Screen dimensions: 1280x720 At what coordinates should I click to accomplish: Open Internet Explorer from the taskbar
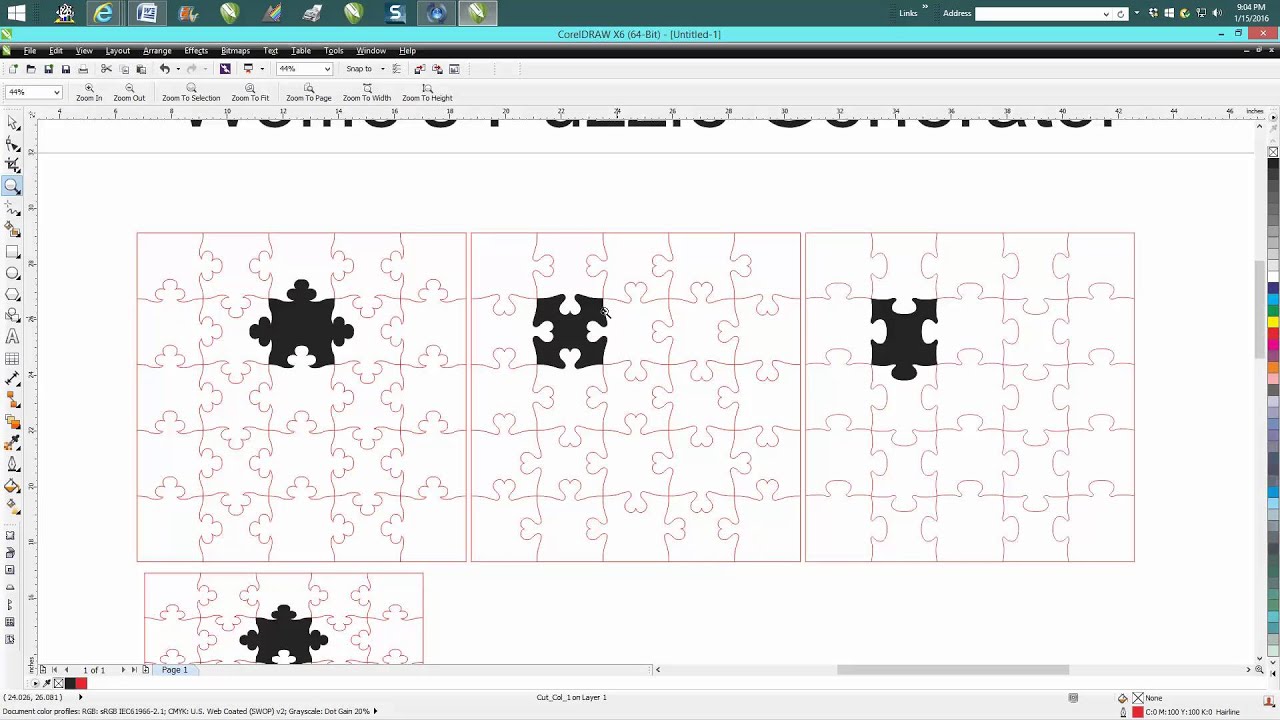[103, 13]
